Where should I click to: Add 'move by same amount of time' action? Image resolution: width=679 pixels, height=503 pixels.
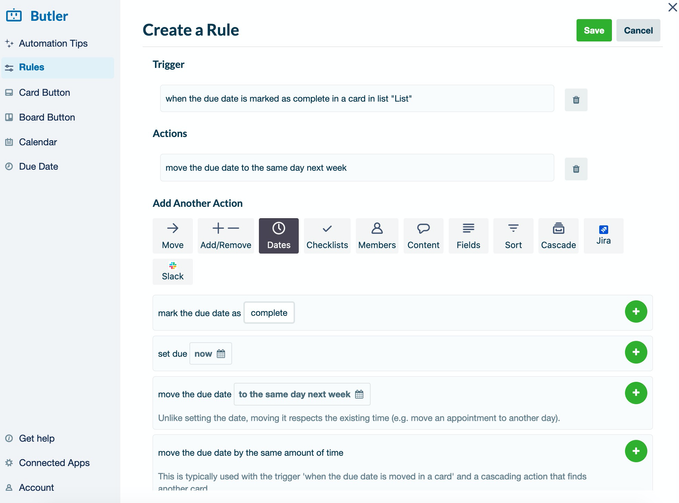pyautogui.click(x=636, y=451)
